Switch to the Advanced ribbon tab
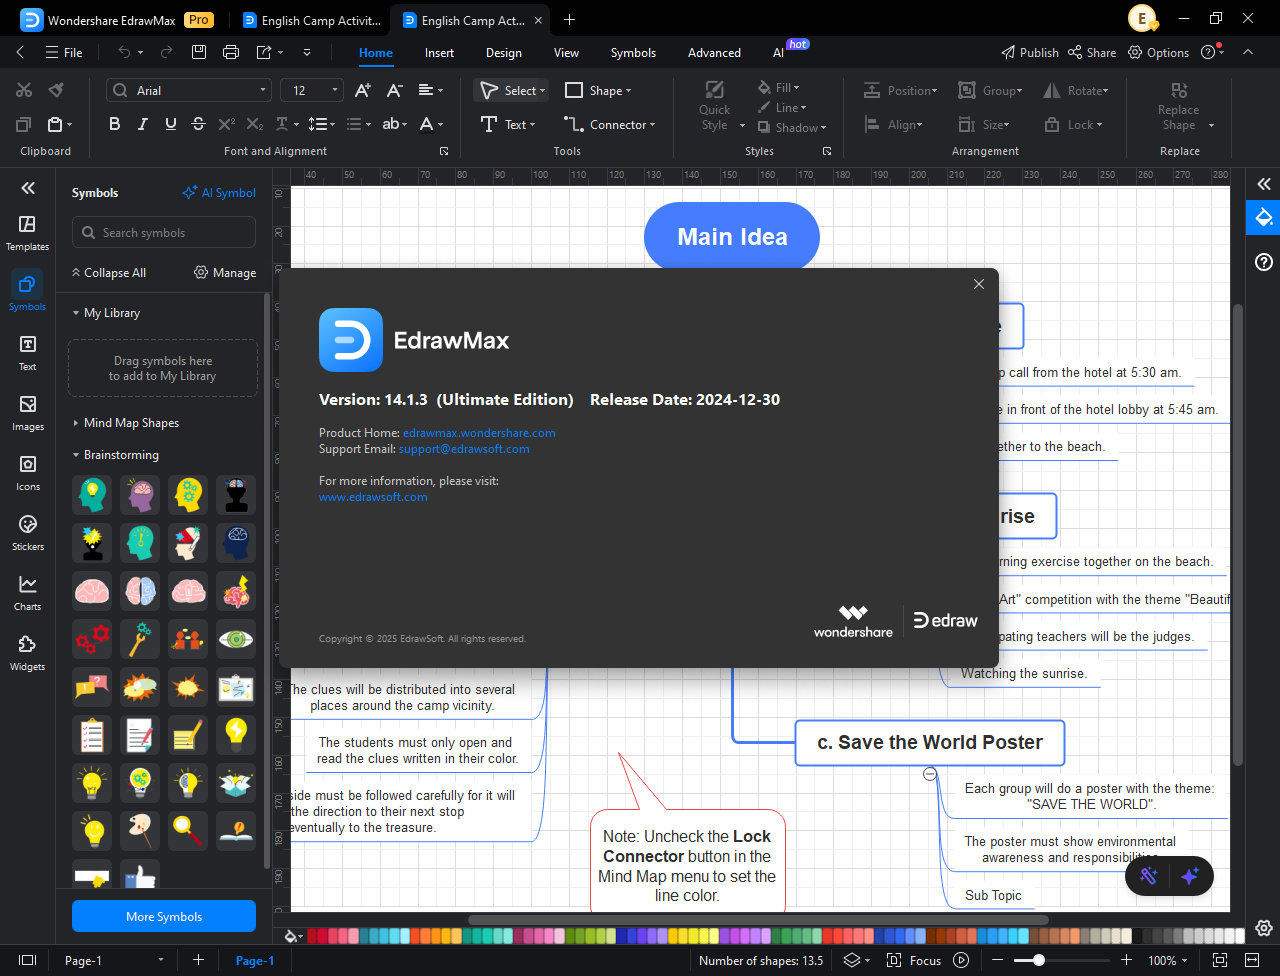 click(714, 52)
